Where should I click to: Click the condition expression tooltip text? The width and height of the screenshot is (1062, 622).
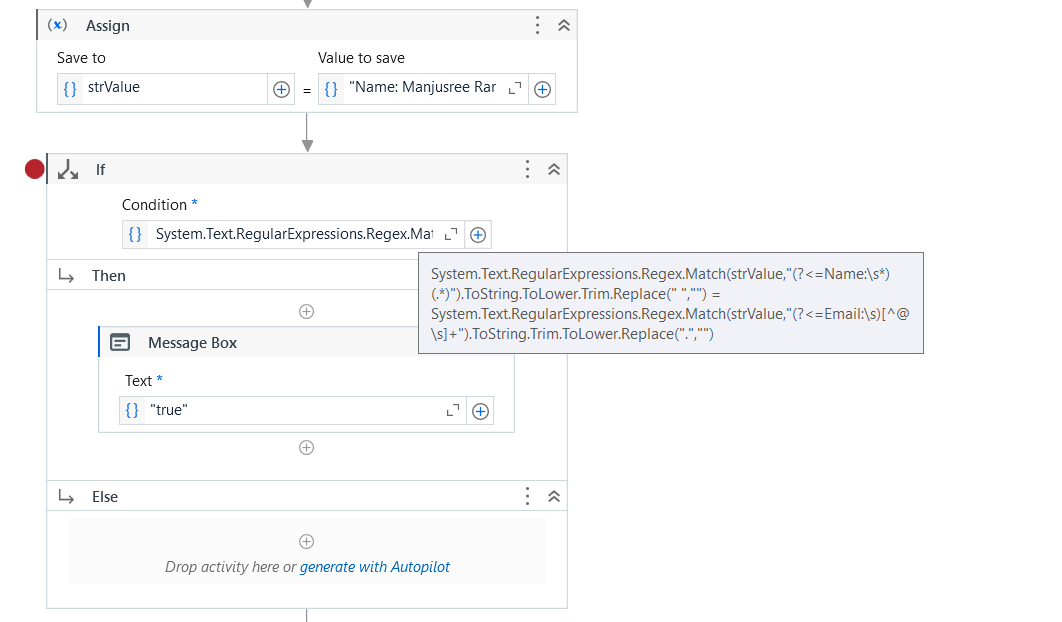(x=670, y=304)
